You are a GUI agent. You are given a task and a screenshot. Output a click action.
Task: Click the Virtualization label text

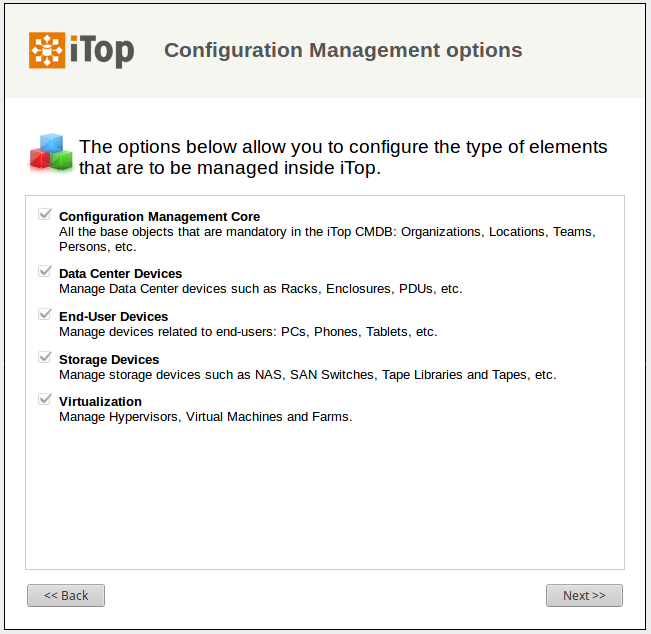tap(100, 402)
